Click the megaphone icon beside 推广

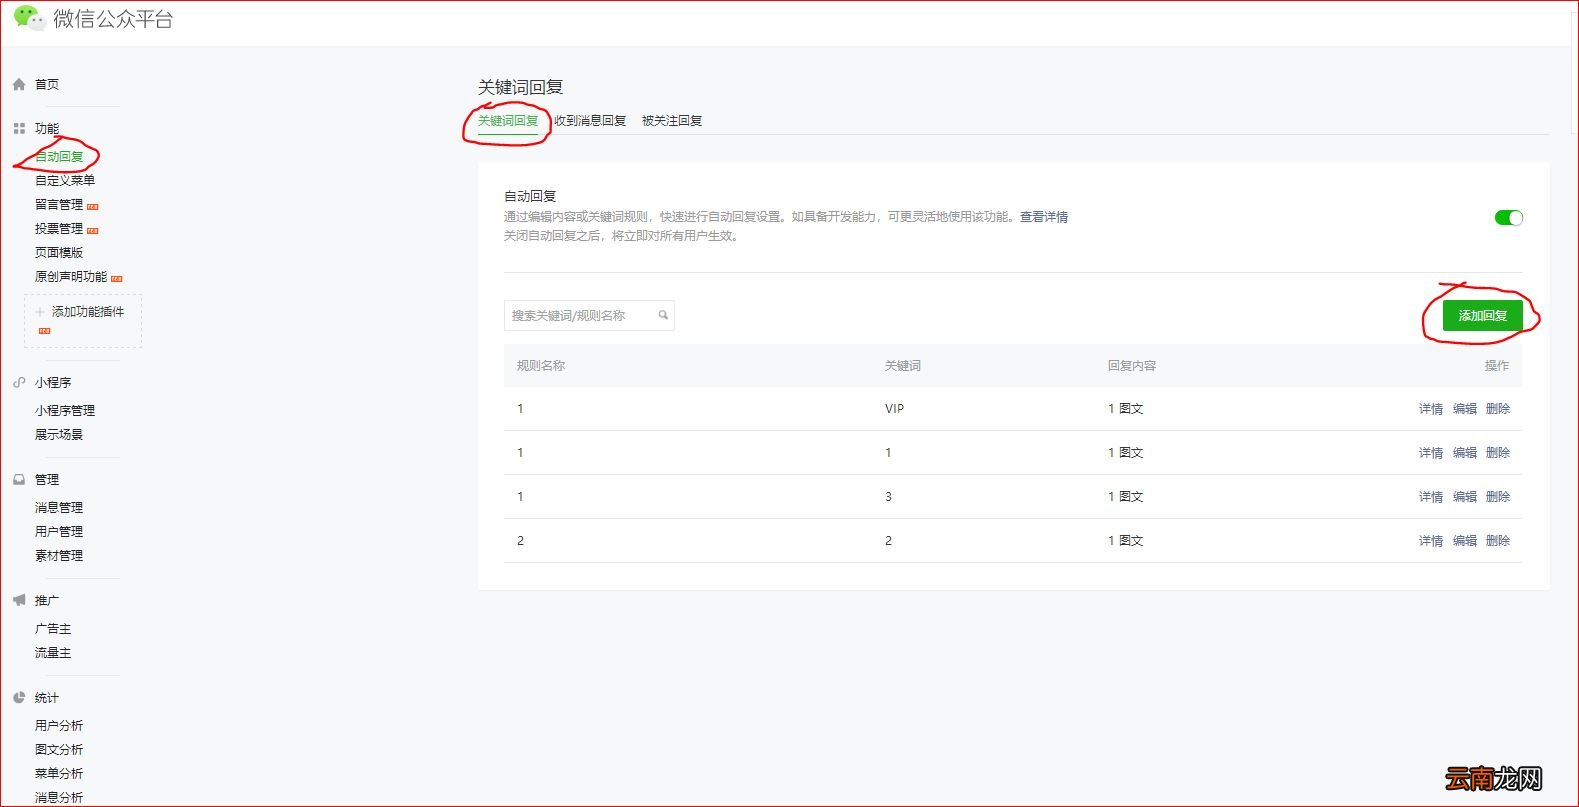click(x=19, y=600)
